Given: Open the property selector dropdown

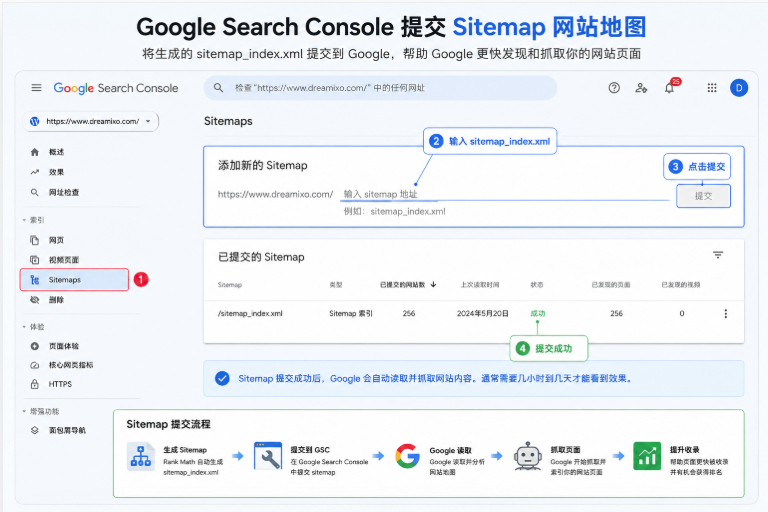Looking at the screenshot, I should tap(91, 122).
